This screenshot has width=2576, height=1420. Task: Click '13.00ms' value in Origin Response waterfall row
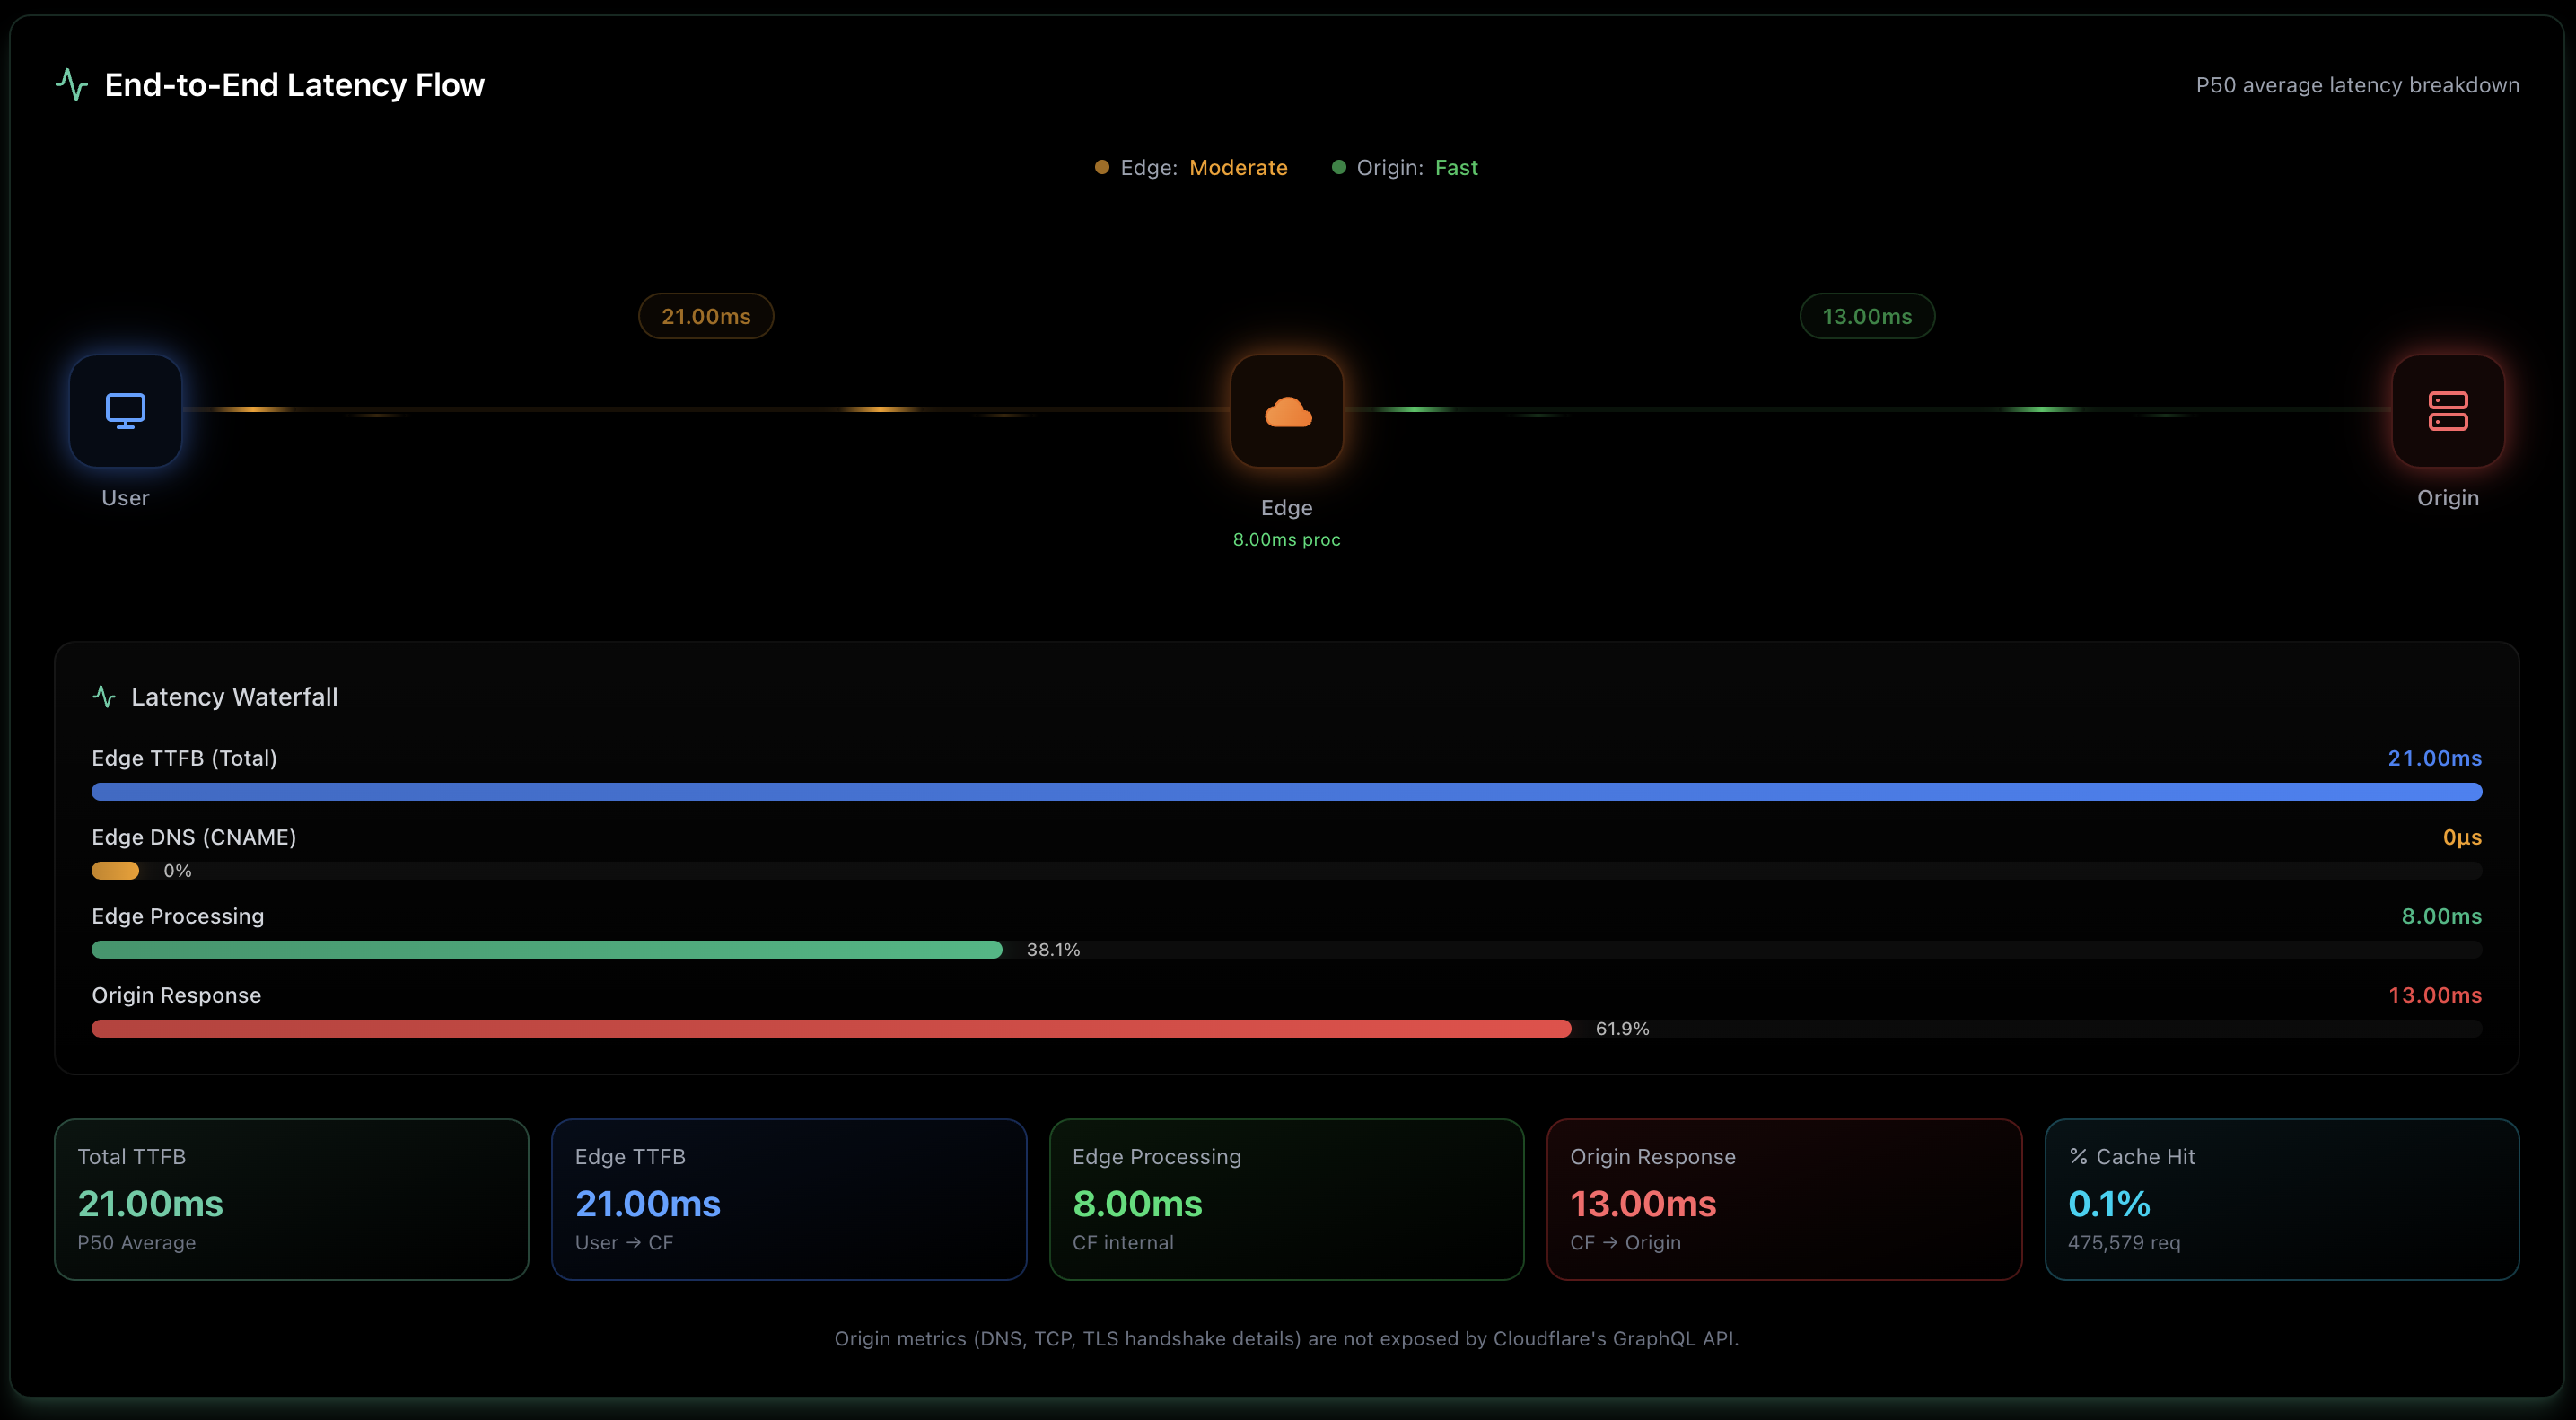click(2435, 995)
